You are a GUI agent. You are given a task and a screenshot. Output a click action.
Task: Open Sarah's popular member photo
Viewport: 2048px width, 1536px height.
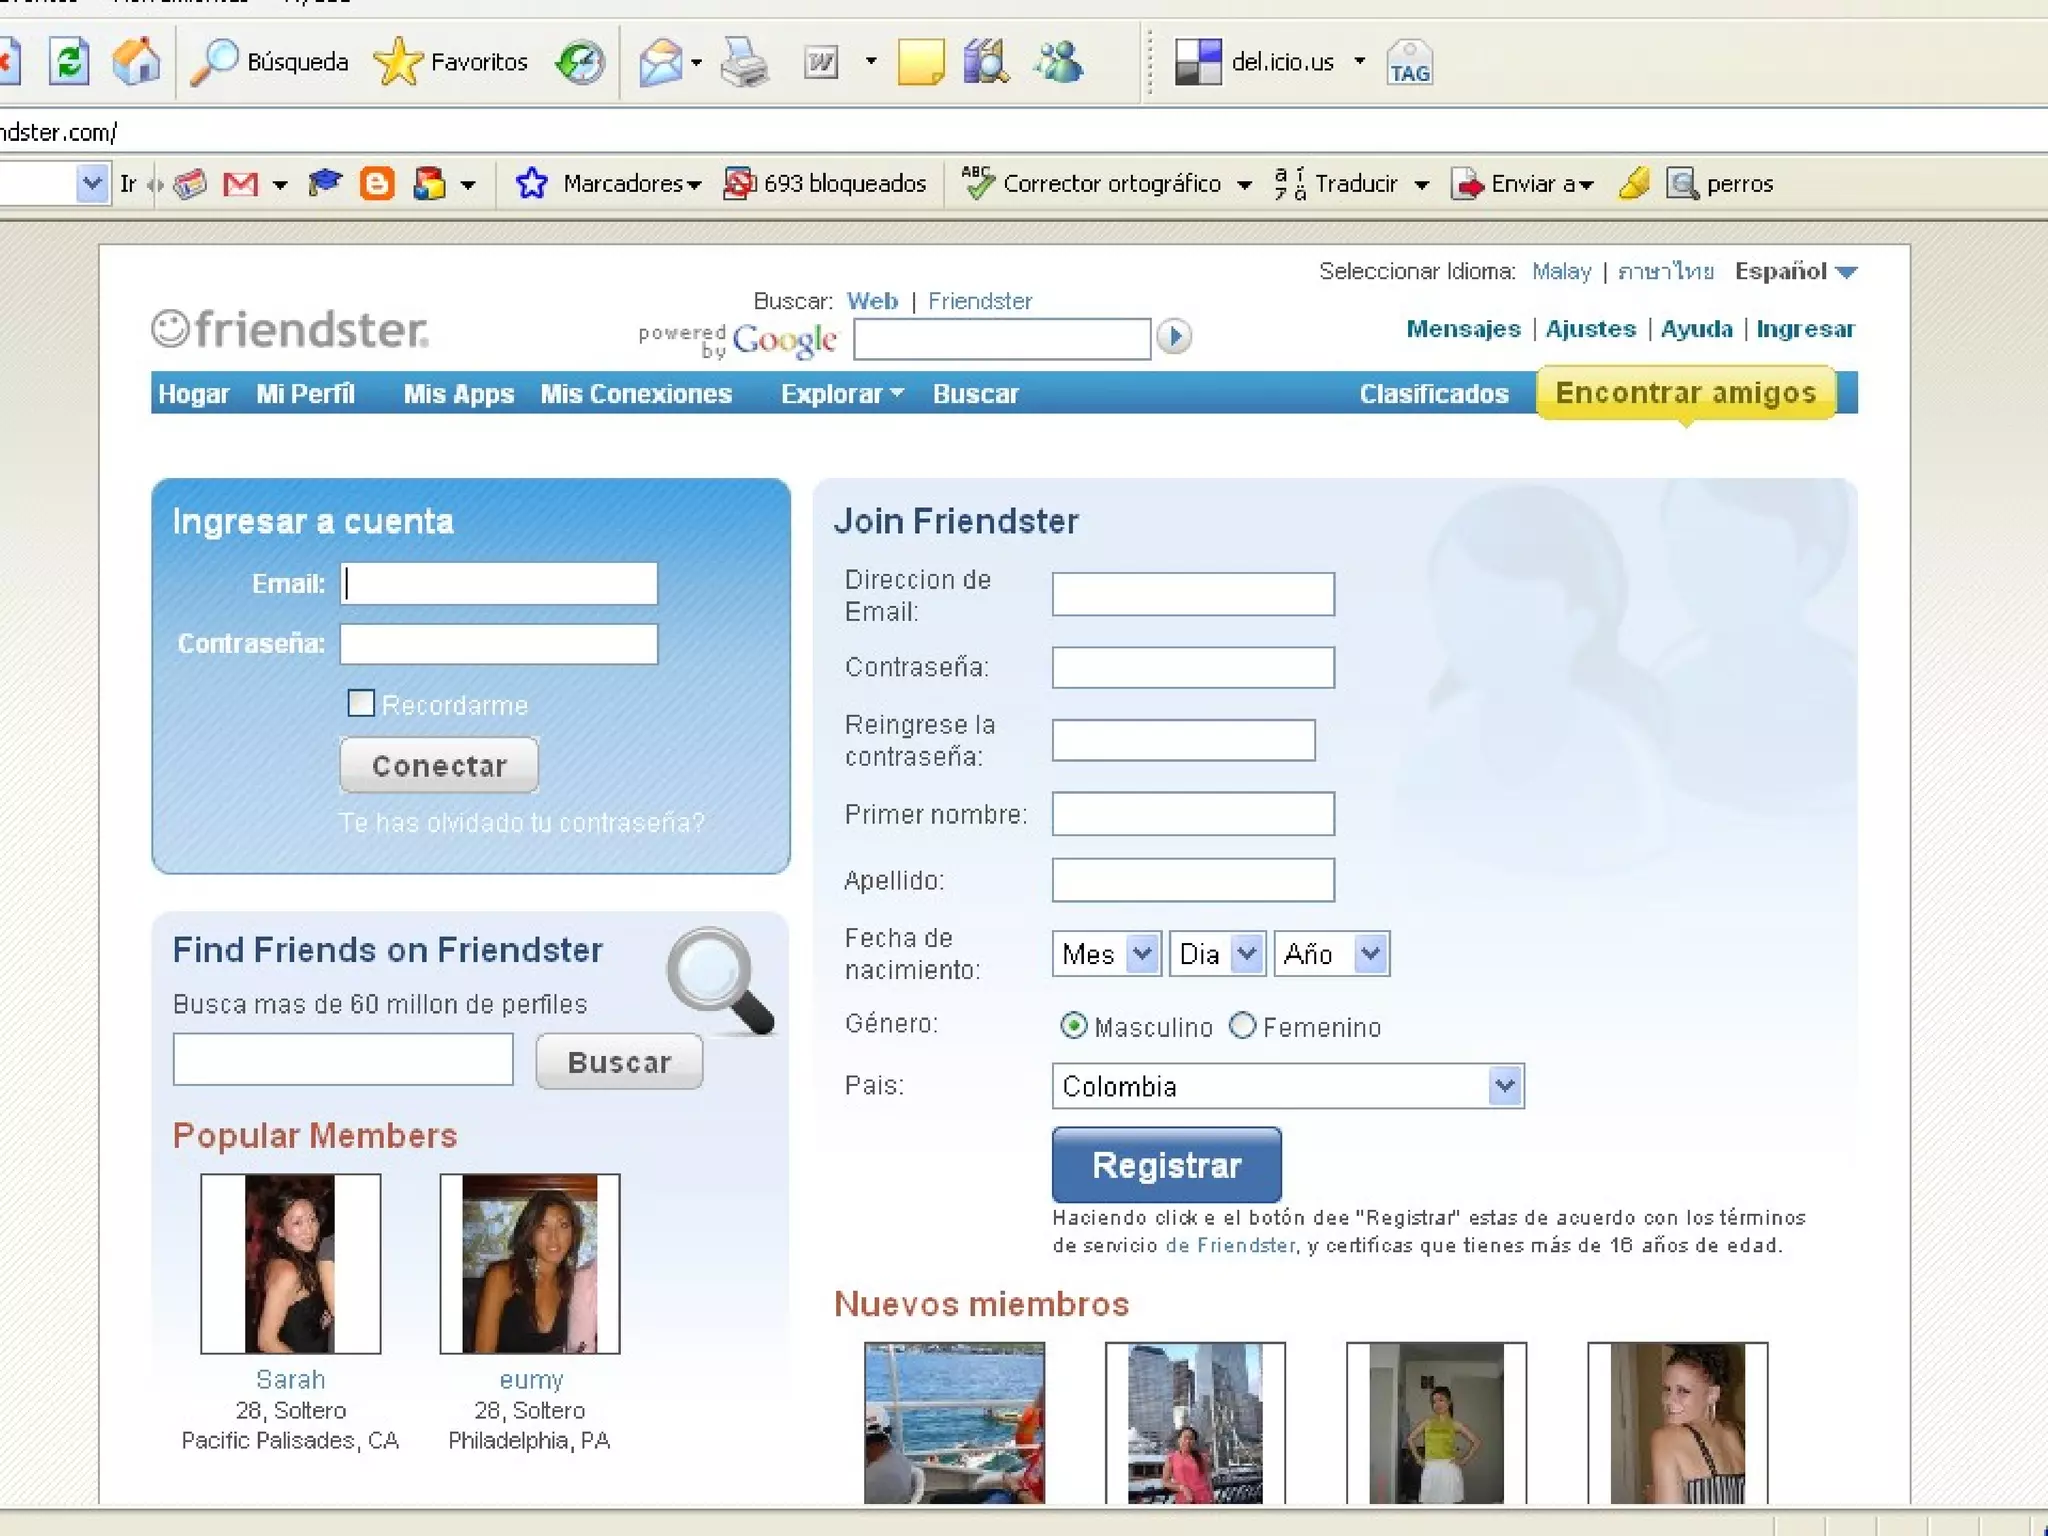tap(290, 1263)
